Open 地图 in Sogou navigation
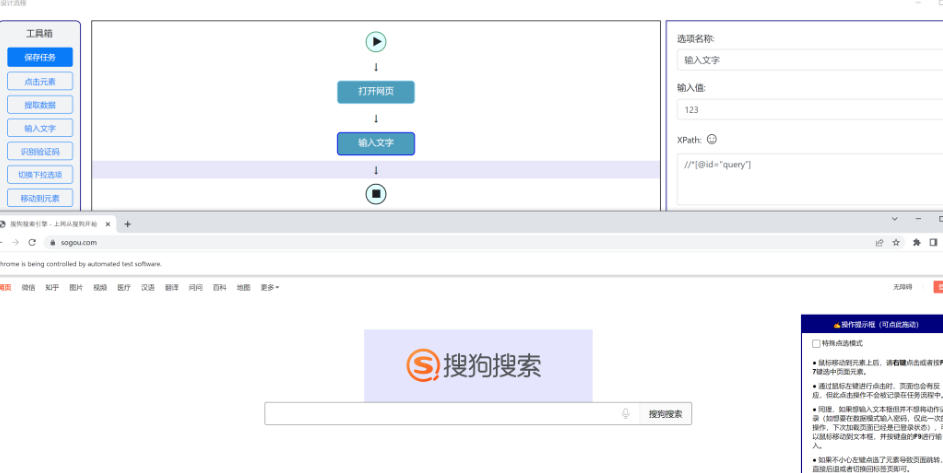The width and height of the screenshot is (943, 473). click(x=243, y=288)
